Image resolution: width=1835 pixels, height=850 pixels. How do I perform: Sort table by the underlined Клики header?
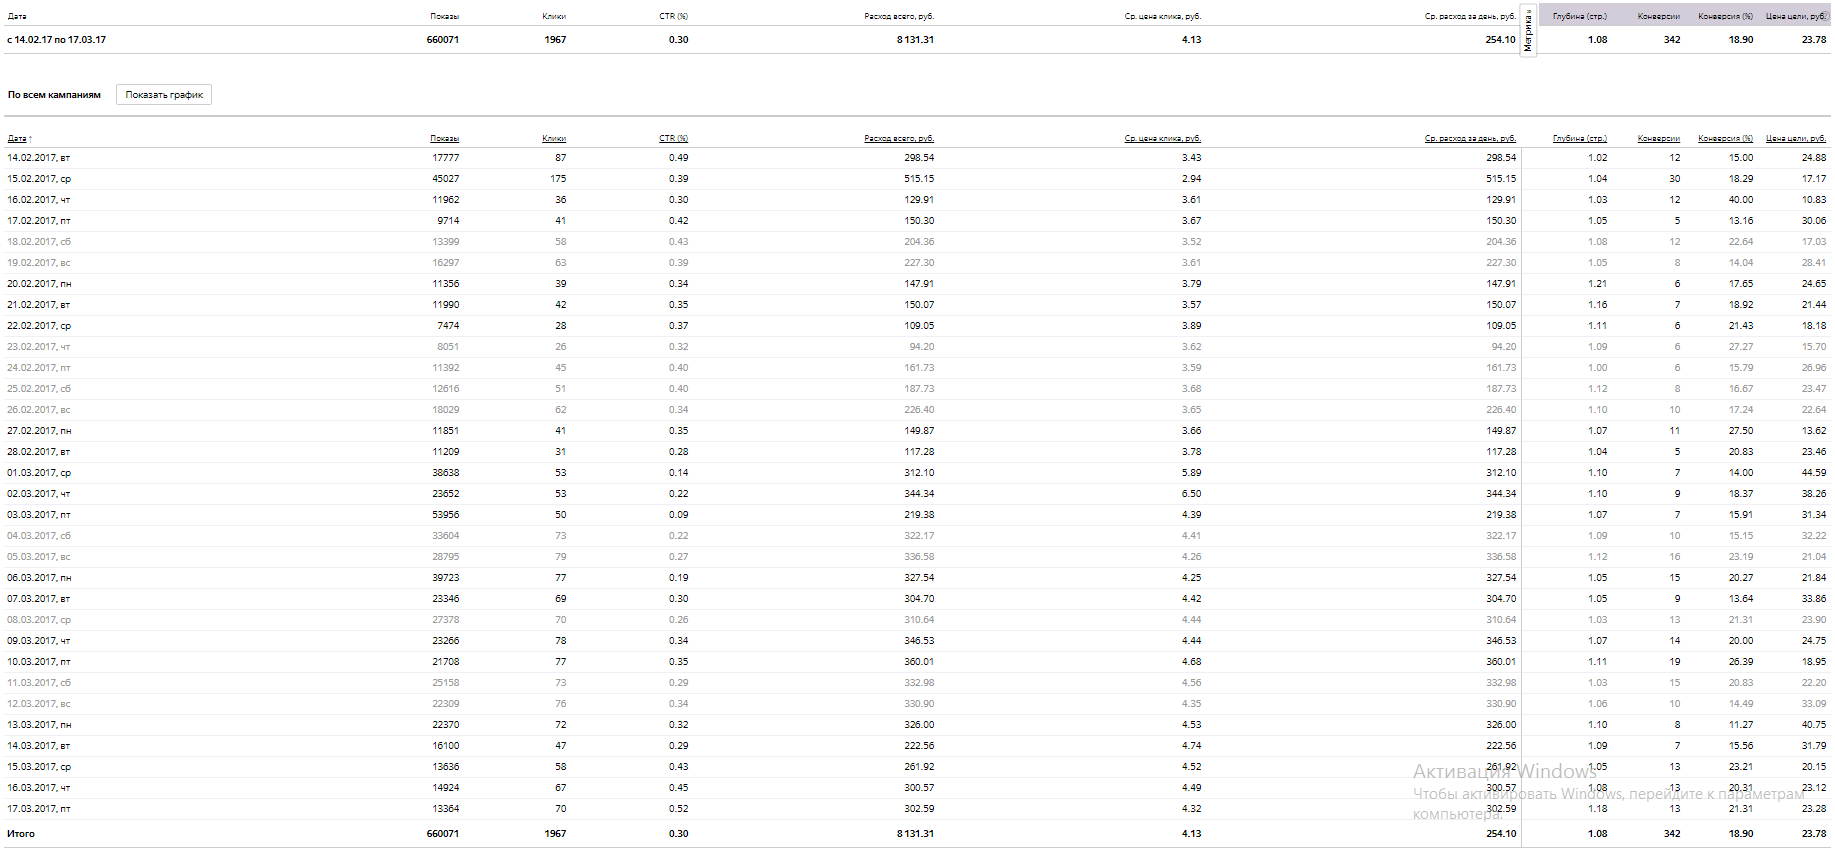554,138
